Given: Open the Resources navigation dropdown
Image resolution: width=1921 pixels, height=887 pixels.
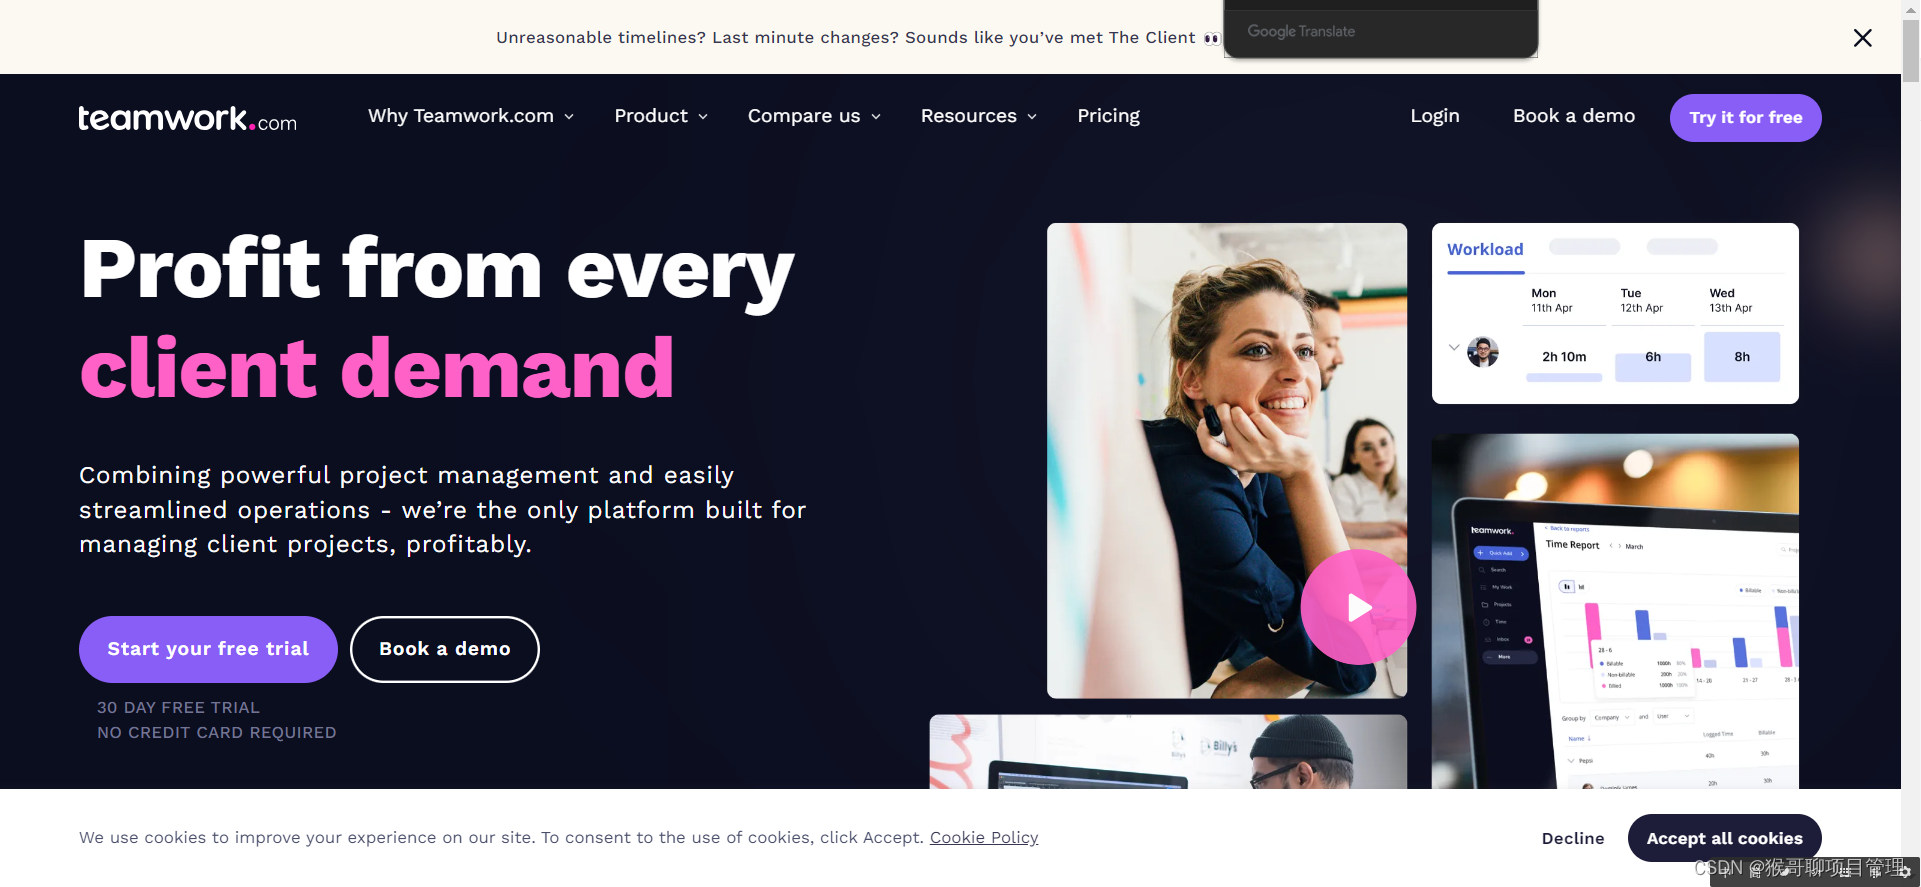Looking at the screenshot, I should click(x=979, y=116).
